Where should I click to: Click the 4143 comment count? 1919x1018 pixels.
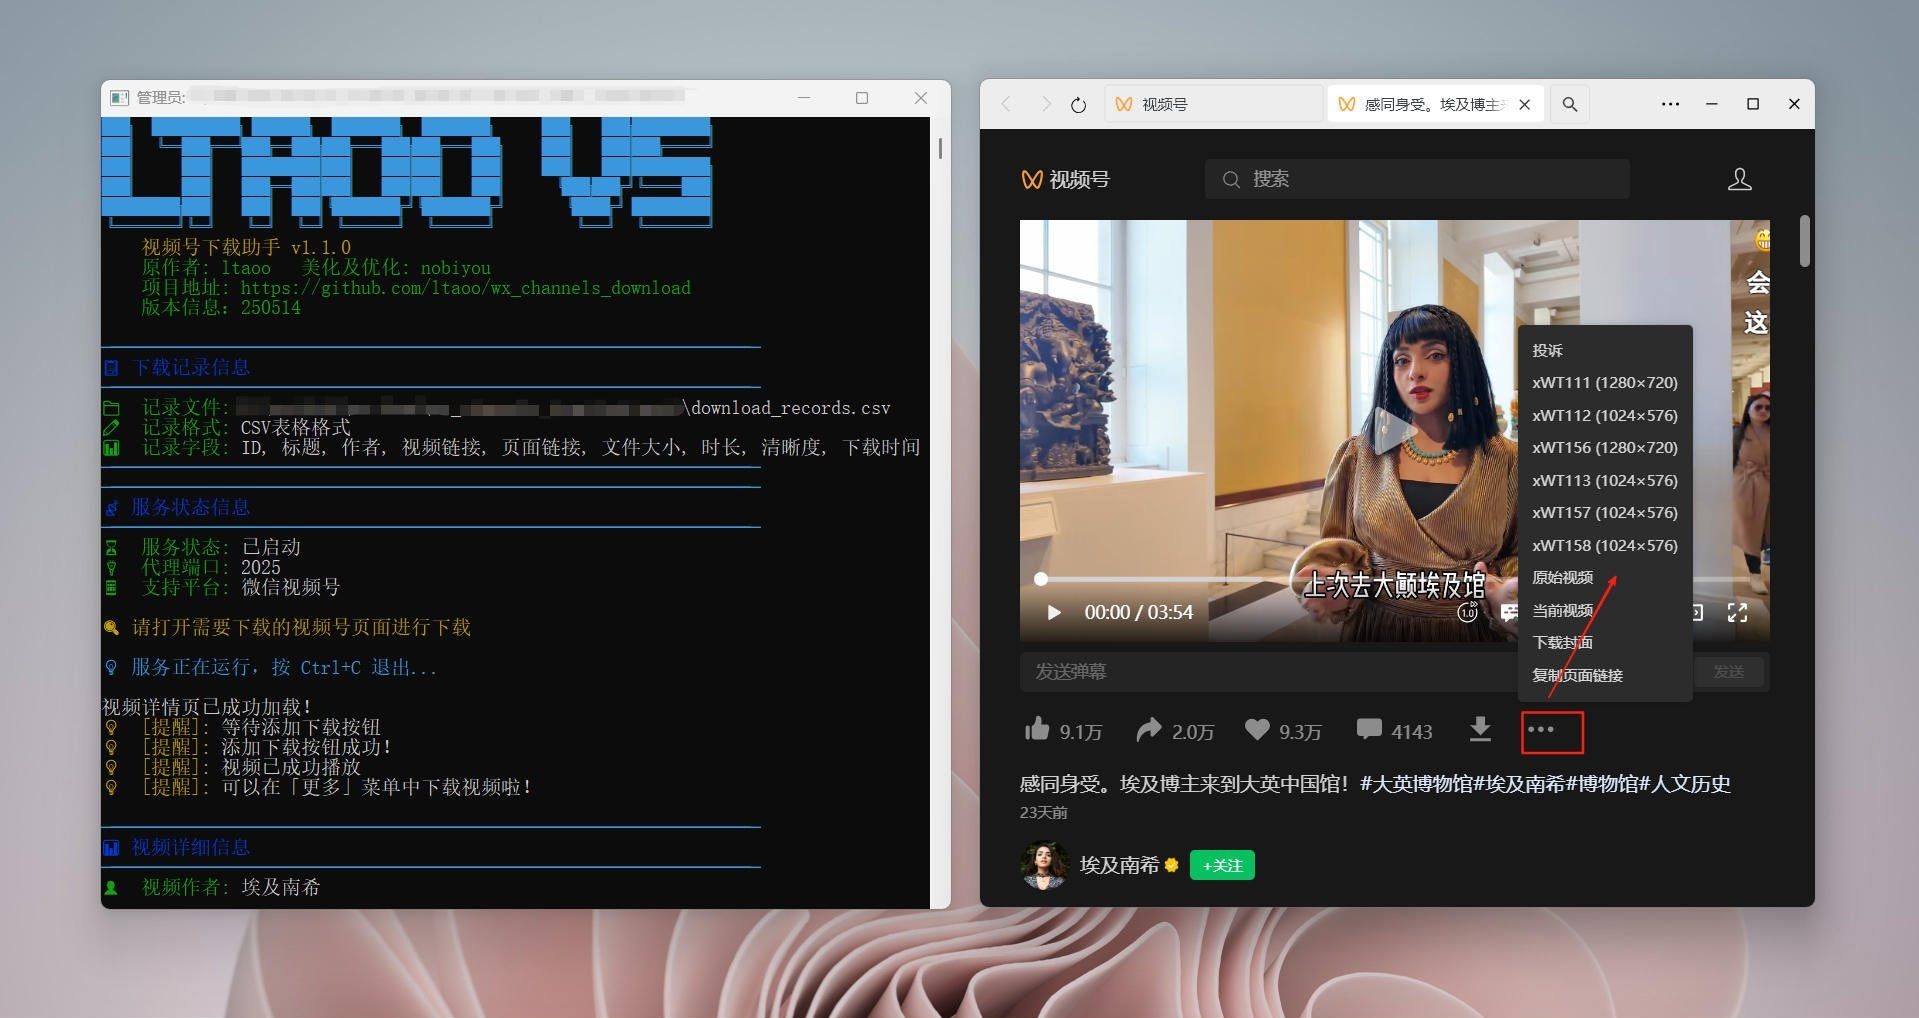click(1411, 732)
